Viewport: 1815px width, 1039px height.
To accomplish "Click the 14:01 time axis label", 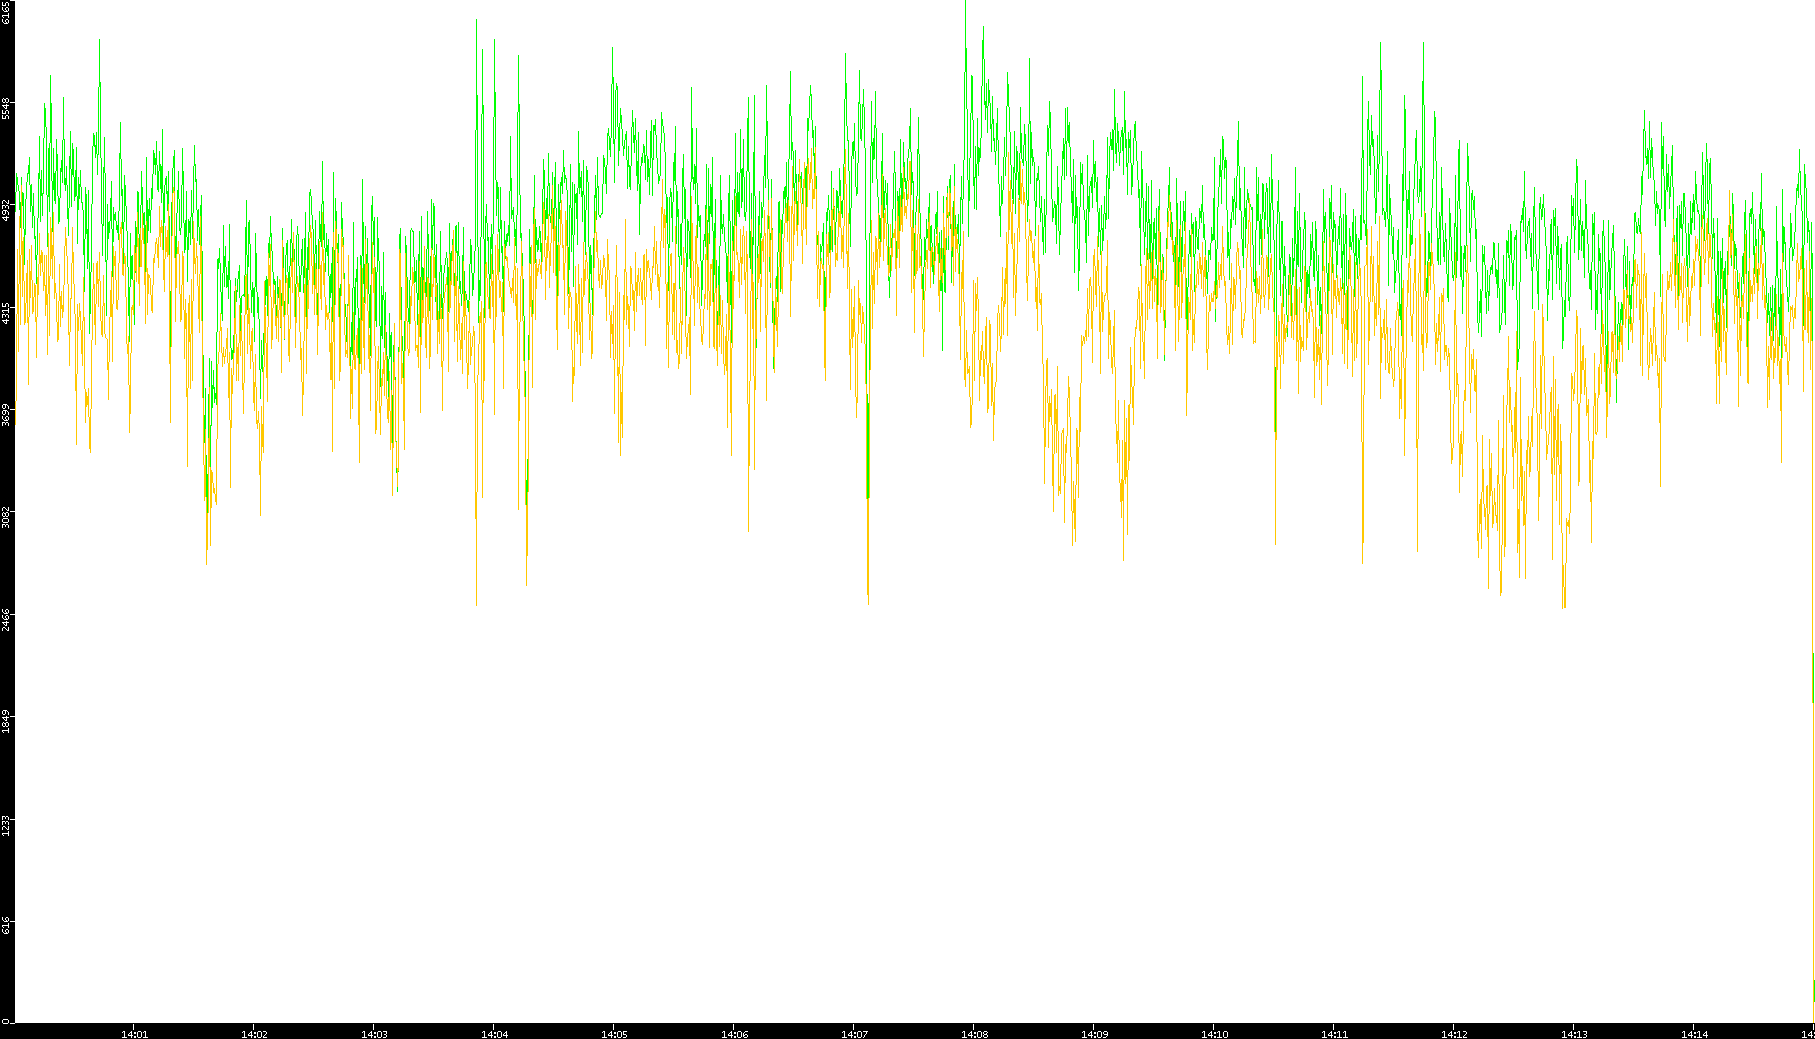I will pyautogui.click(x=134, y=1034).
